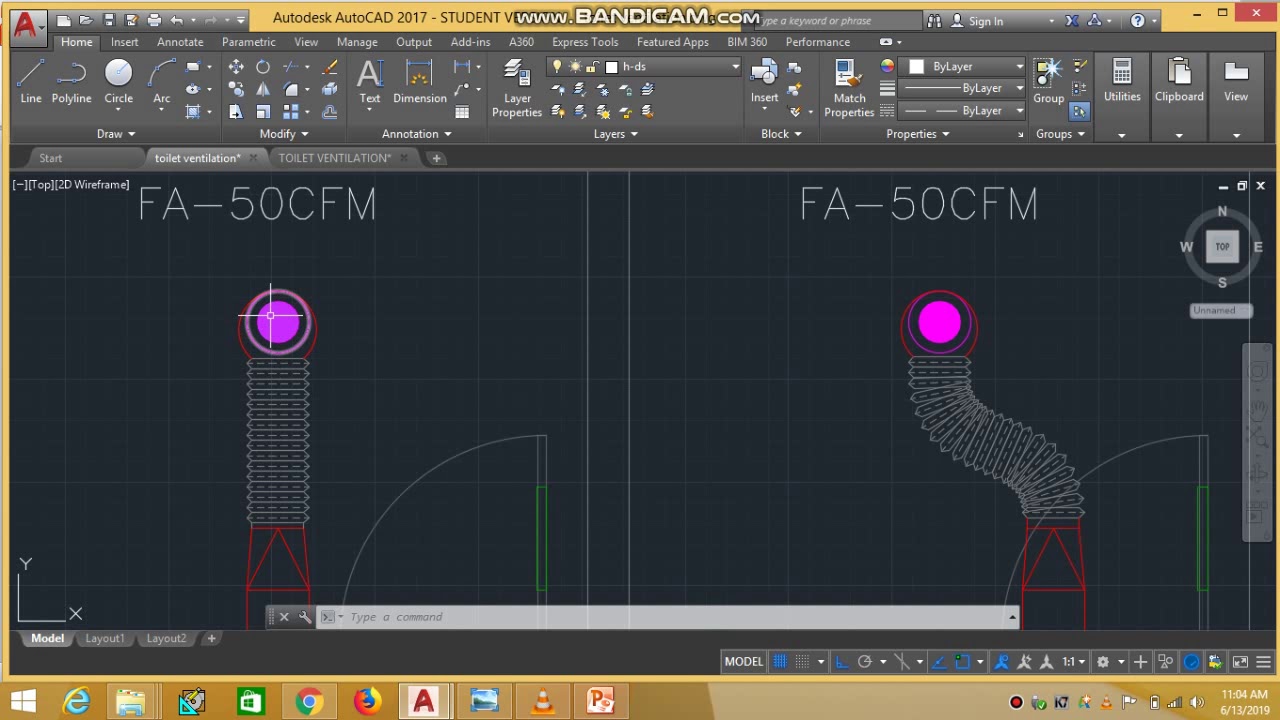Activate the Text annotation tool
Viewport: 1280px width, 720px height.
[x=370, y=81]
